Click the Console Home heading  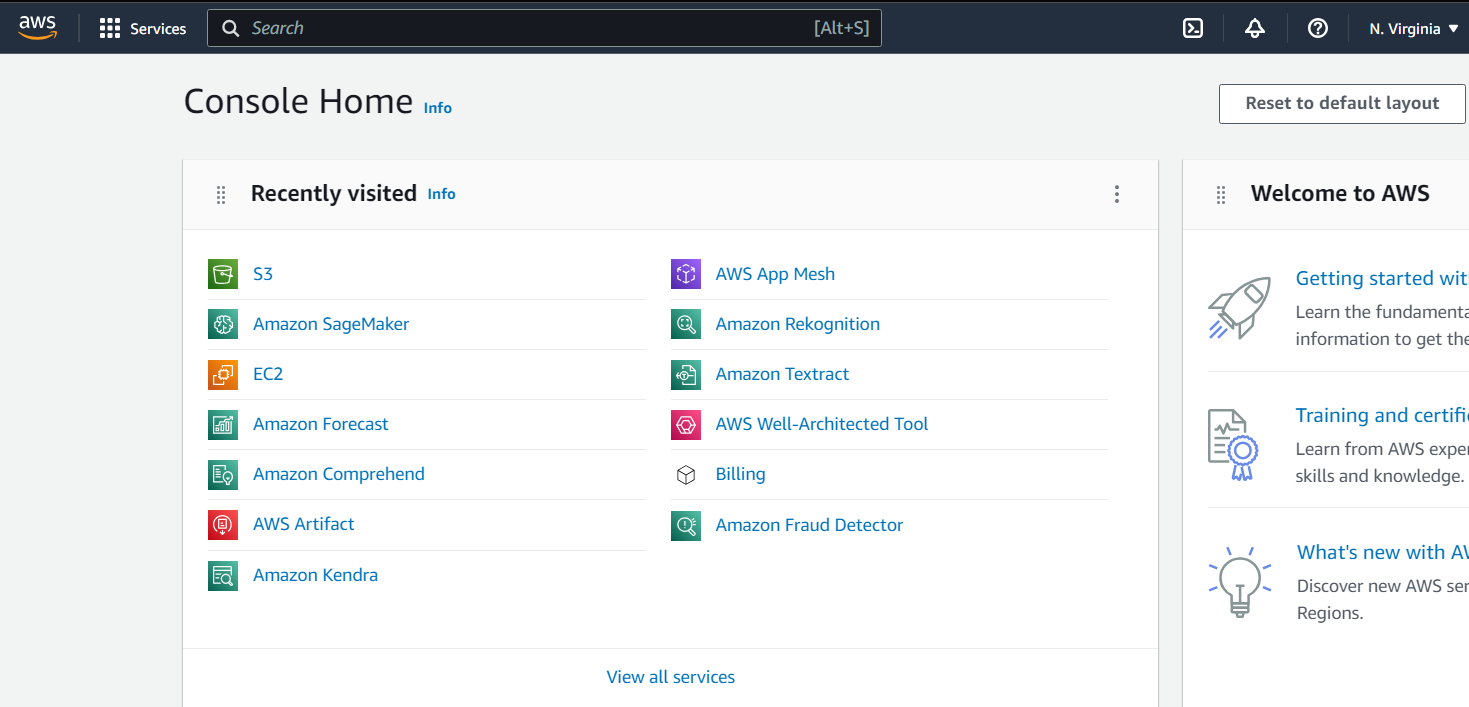click(298, 102)
